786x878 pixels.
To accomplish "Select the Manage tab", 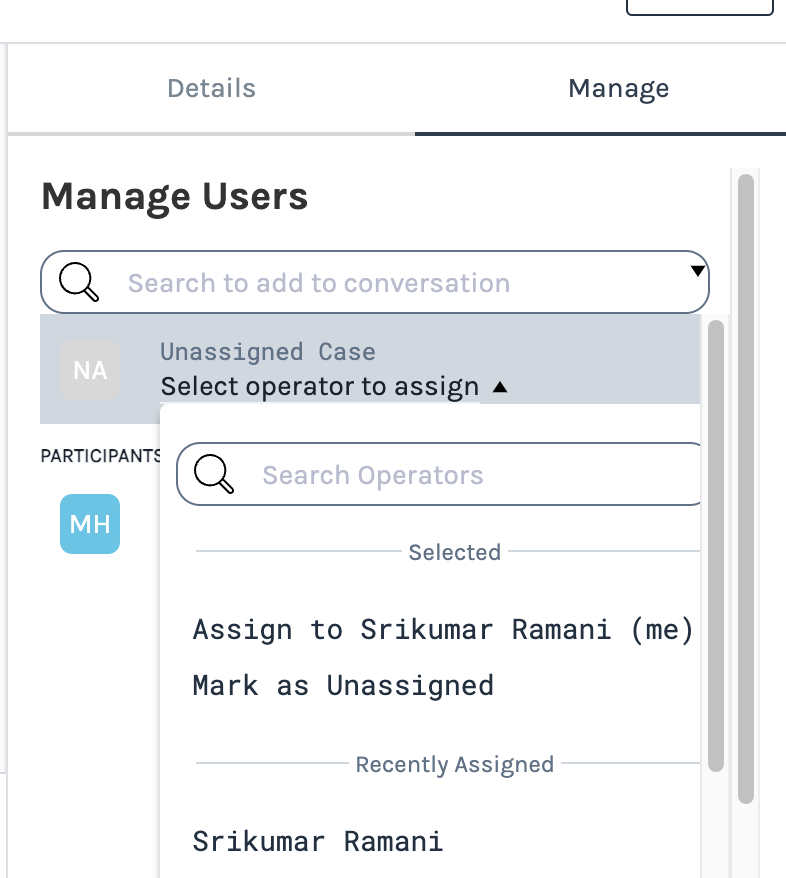I will click(x=618, y=88).
